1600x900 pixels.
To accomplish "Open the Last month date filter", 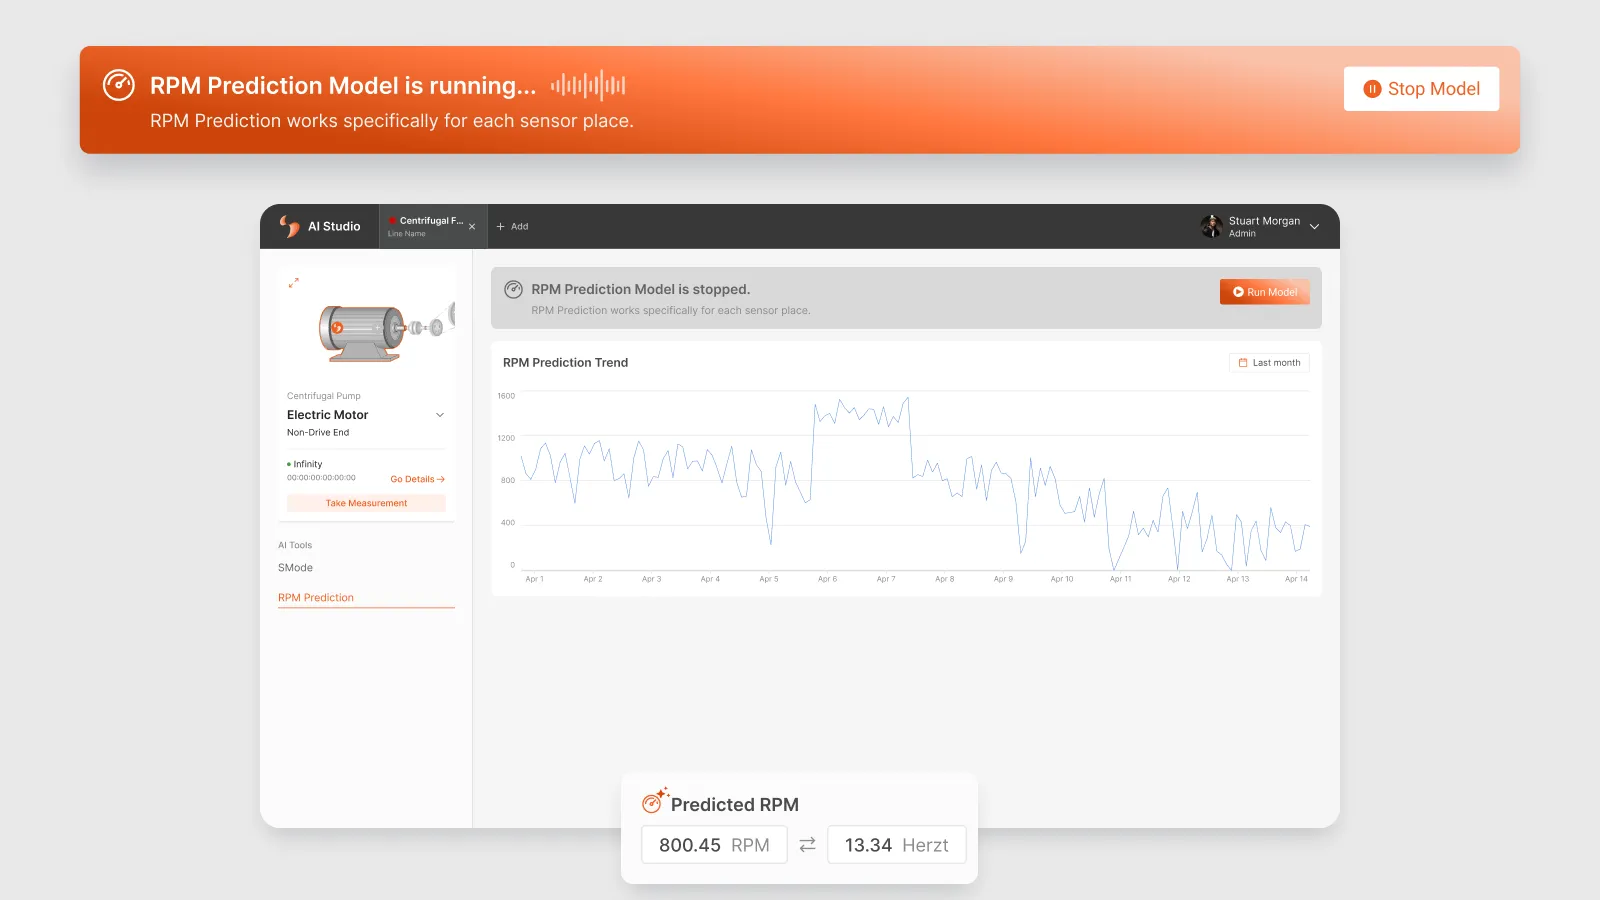I will coord(1269,363).
